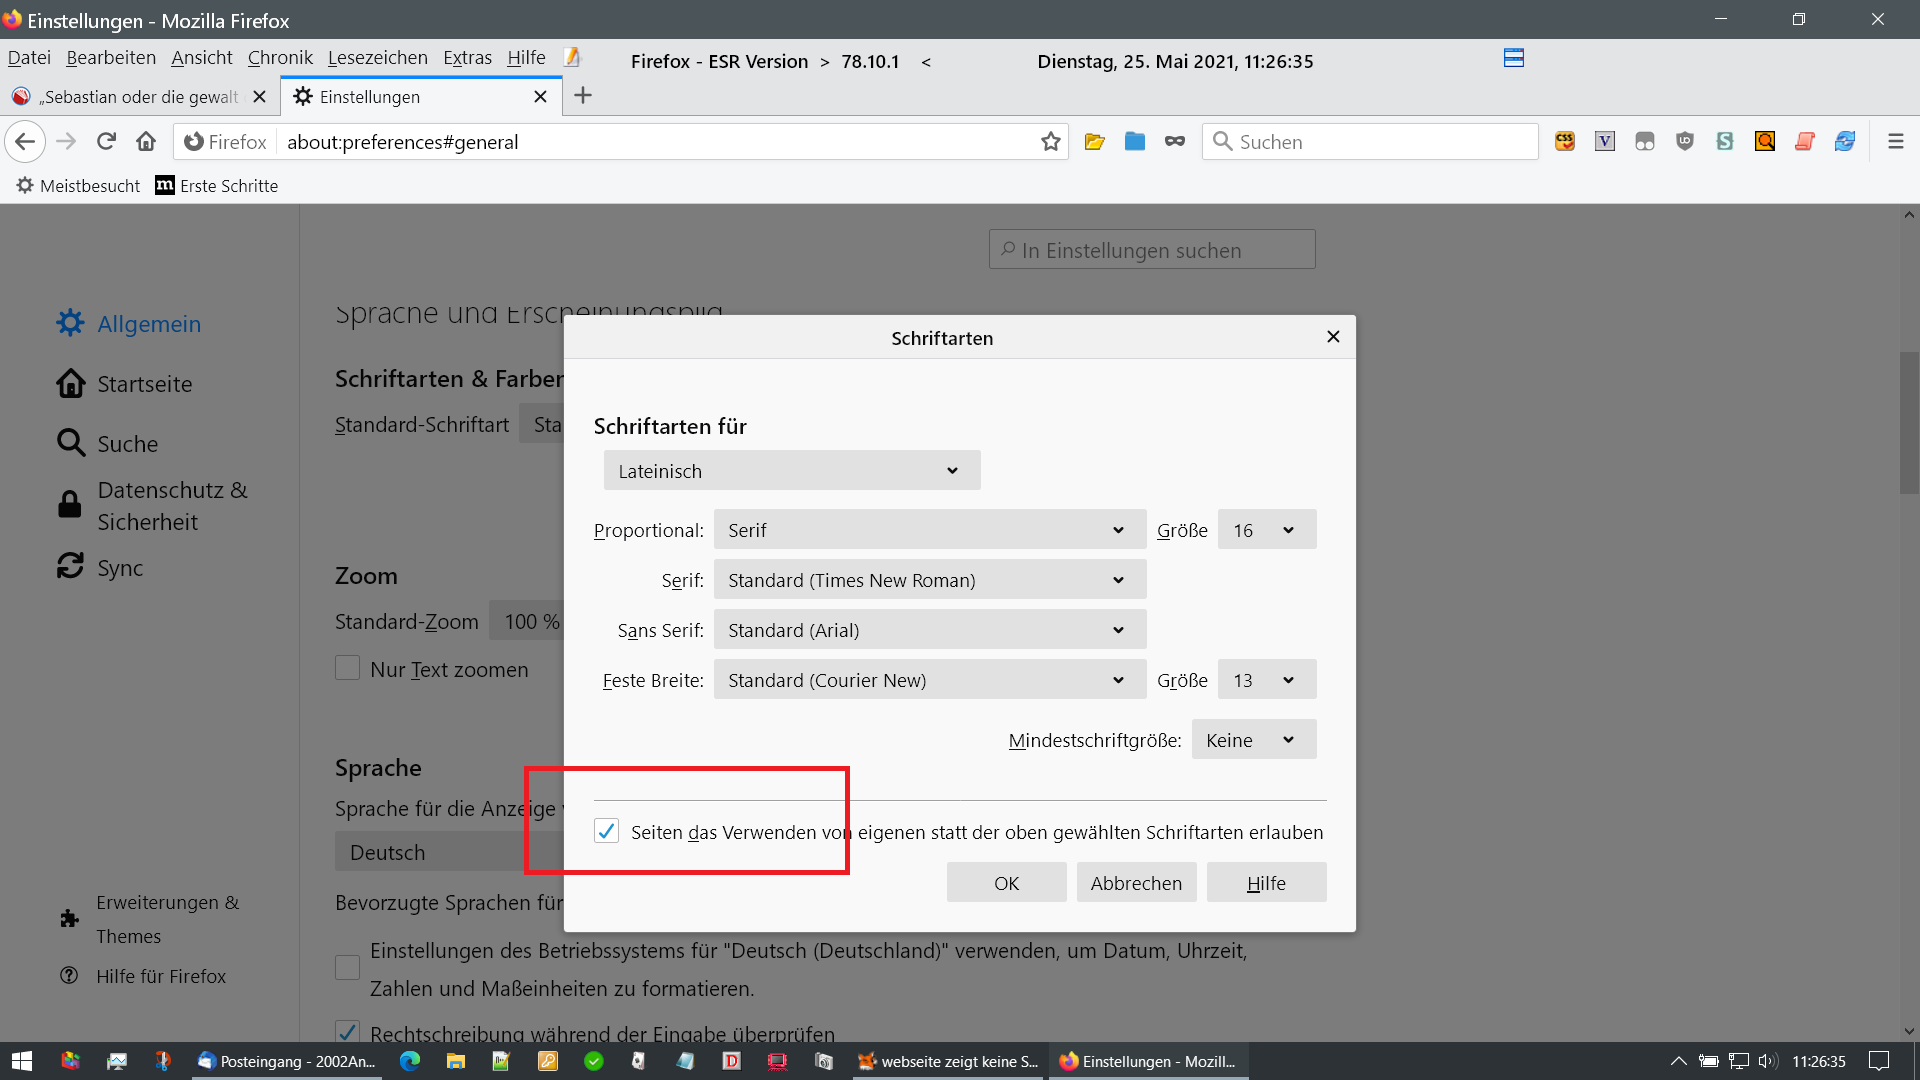
Task: Open the Lesezeichen menu
Action: [377, 58]
